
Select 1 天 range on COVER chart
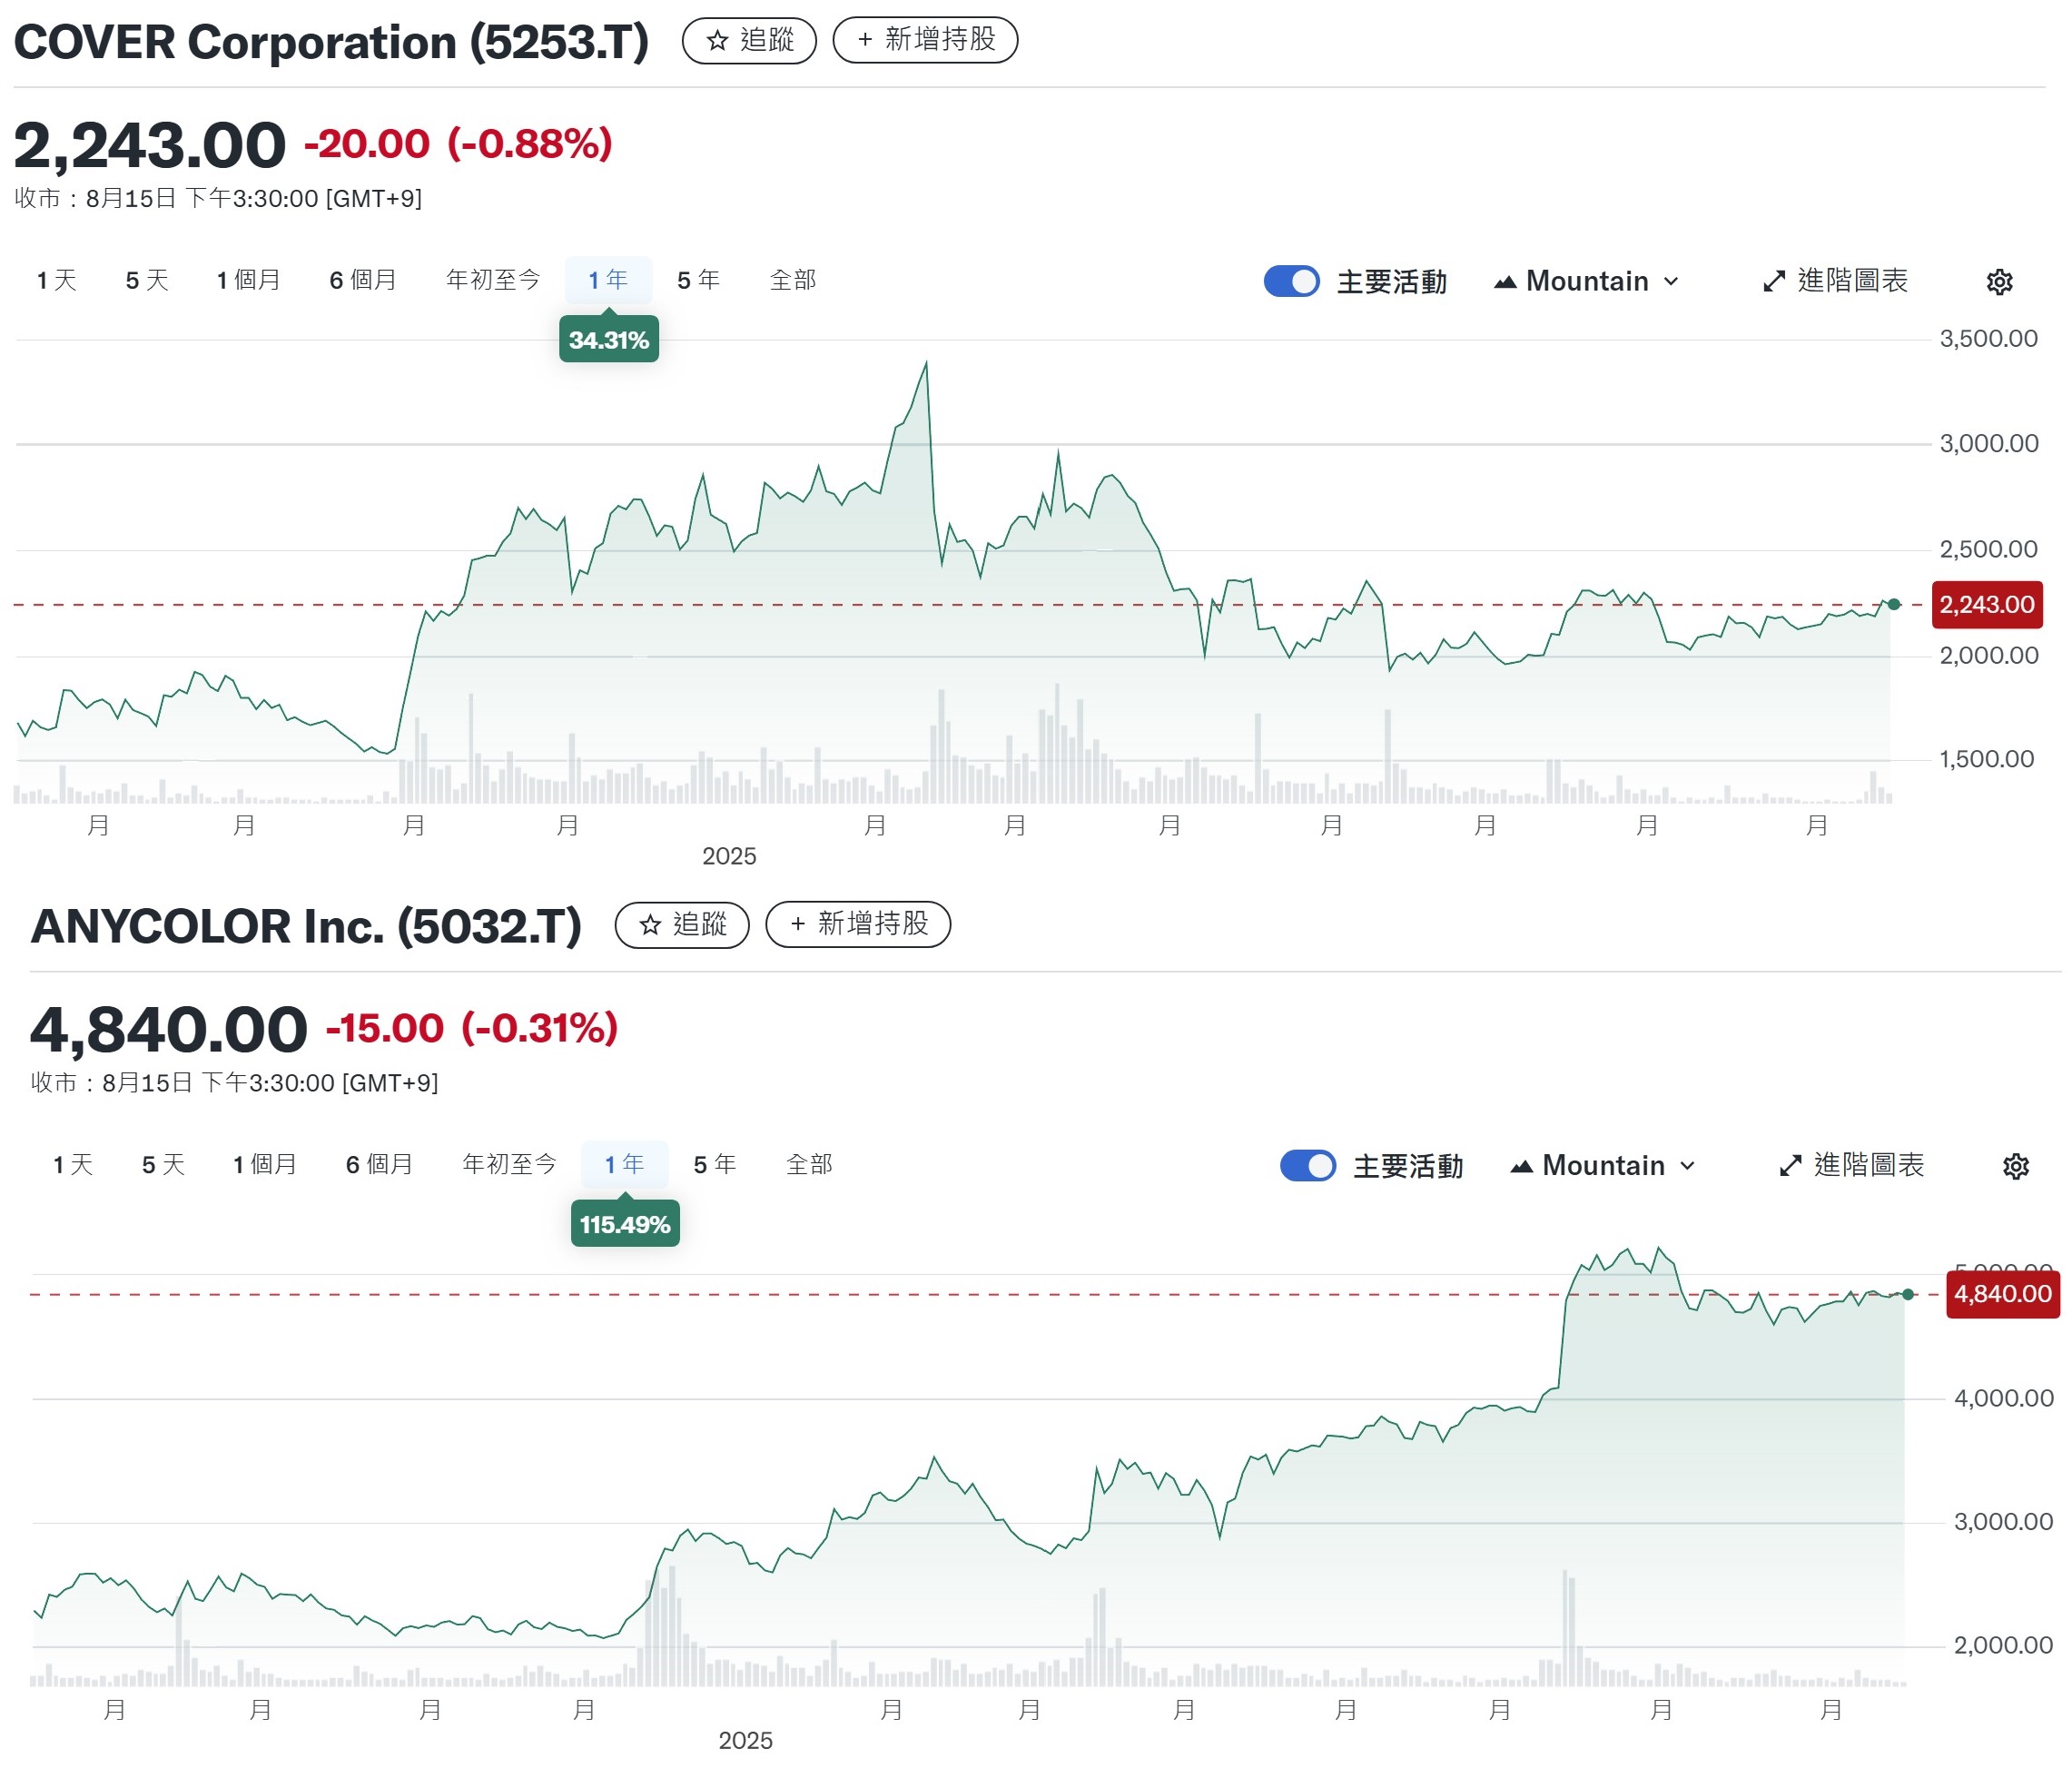pos(57,281)
